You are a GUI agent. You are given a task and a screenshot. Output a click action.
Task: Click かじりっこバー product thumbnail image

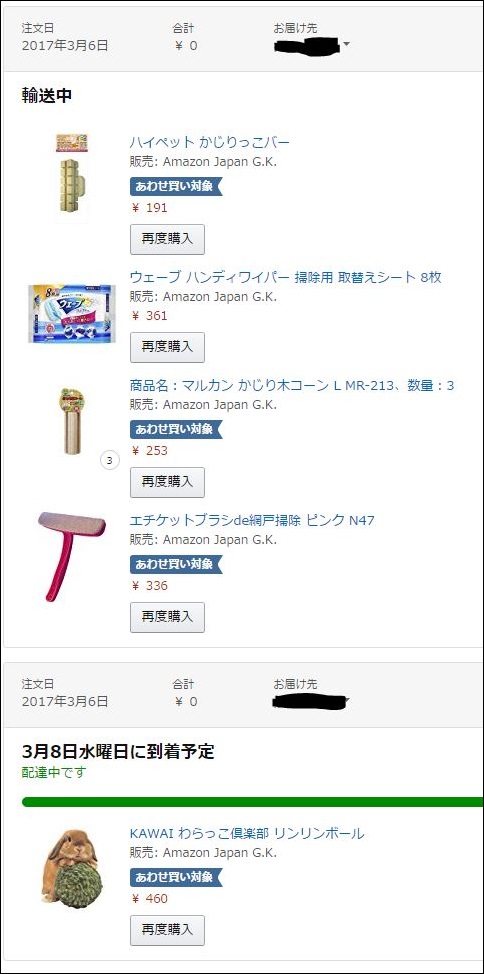pos(71,178)
